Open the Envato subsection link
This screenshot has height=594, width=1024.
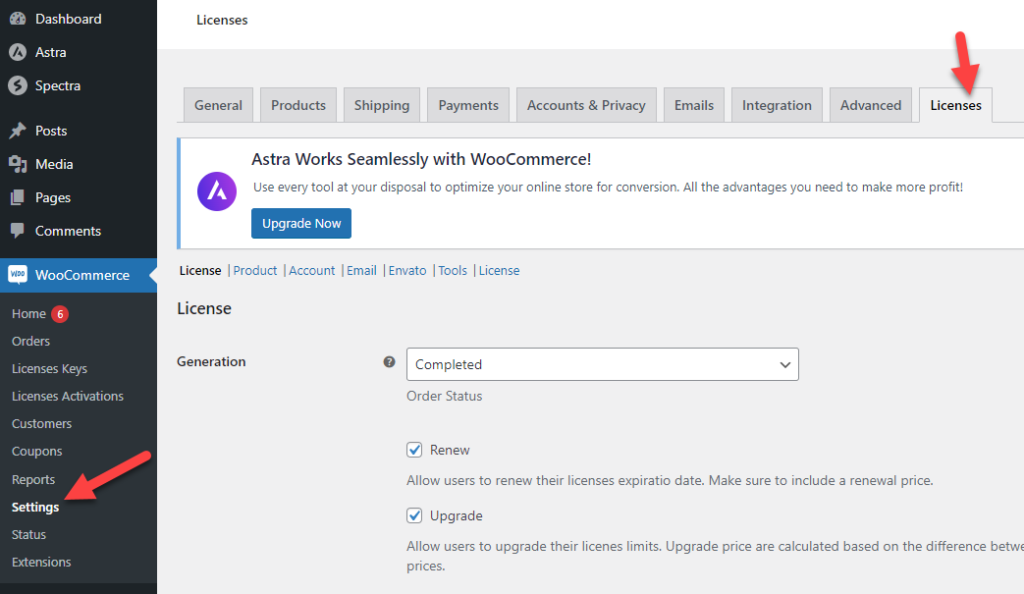408,270
